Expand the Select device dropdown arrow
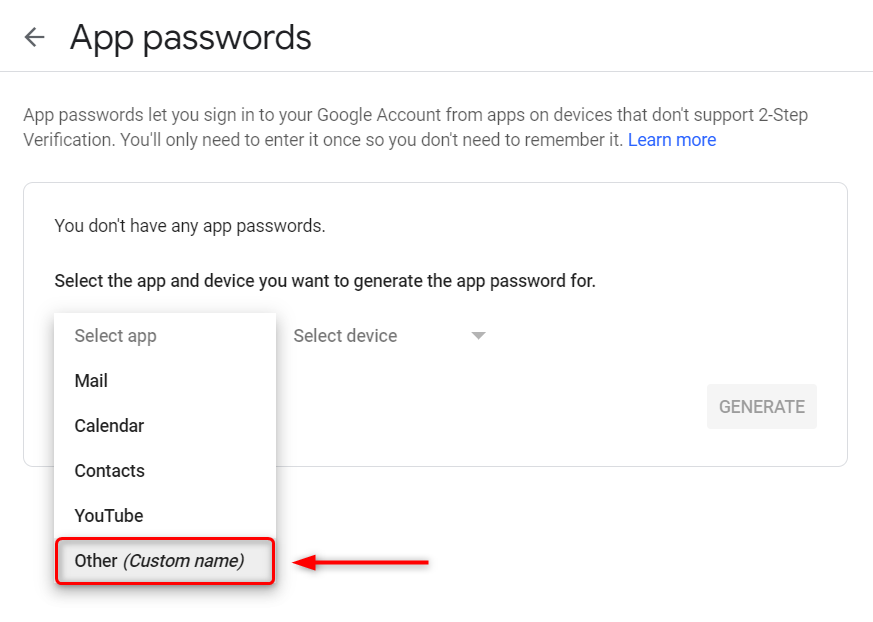This screenshot has width=873, height=622. (478, 336)
